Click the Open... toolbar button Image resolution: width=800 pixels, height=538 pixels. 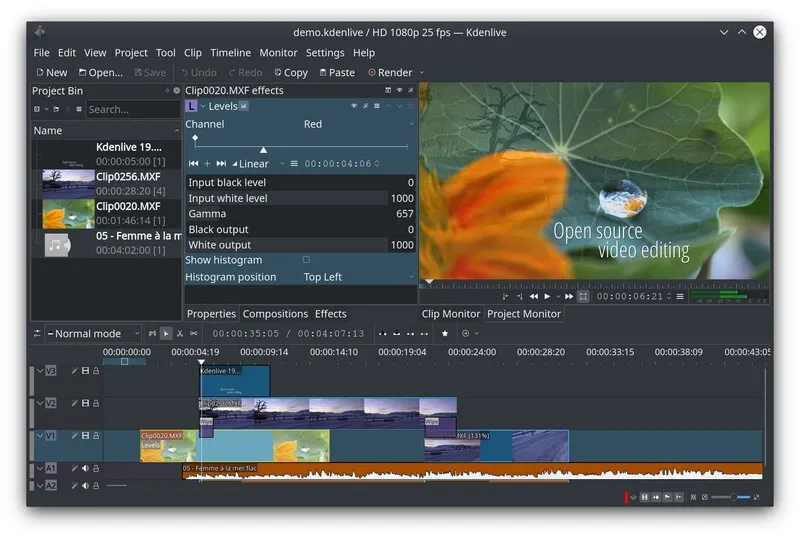101,72
